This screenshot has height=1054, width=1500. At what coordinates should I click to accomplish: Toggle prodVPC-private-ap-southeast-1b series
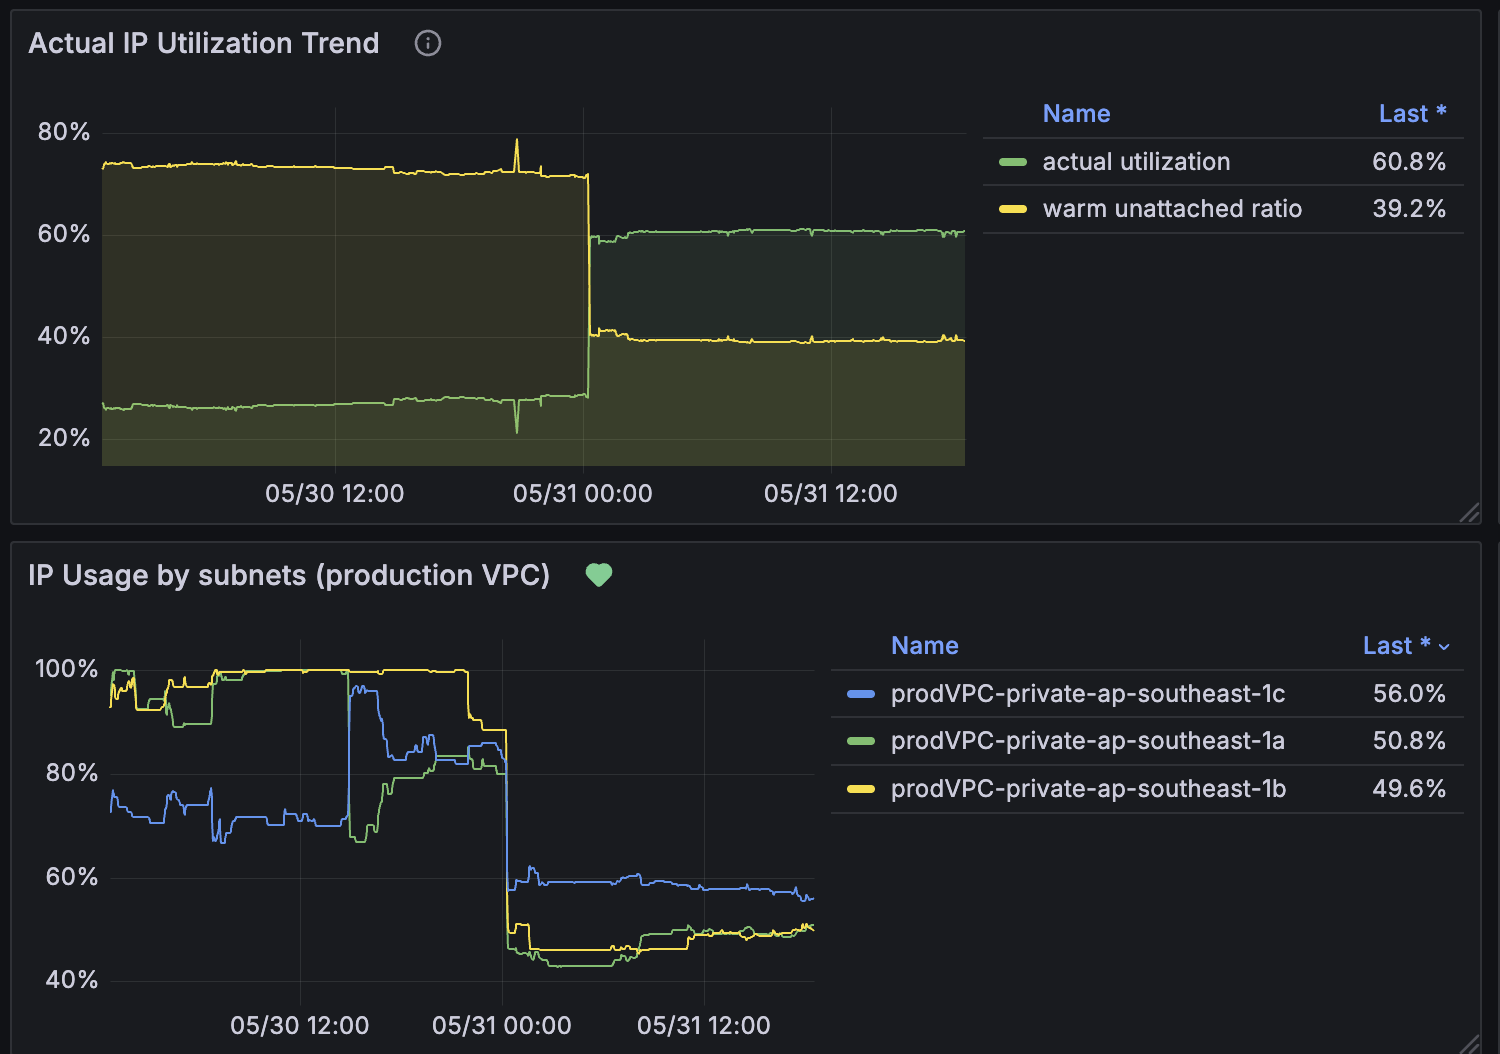(x=1088, y=789)
